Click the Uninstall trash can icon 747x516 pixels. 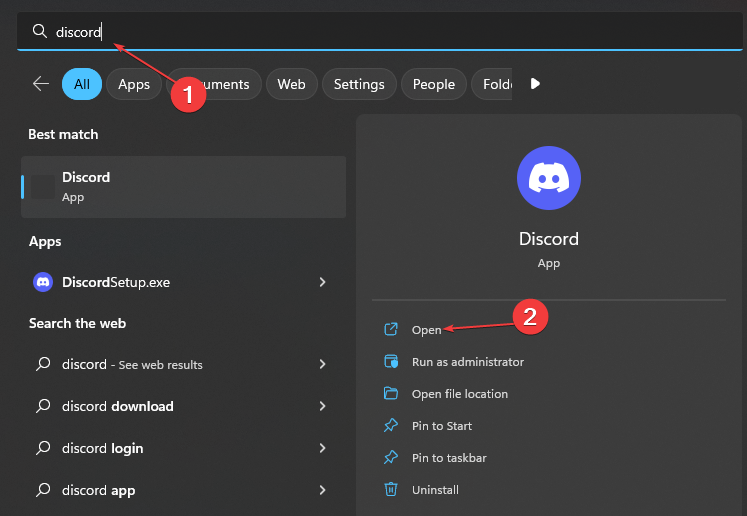click(x=391, y=489)
